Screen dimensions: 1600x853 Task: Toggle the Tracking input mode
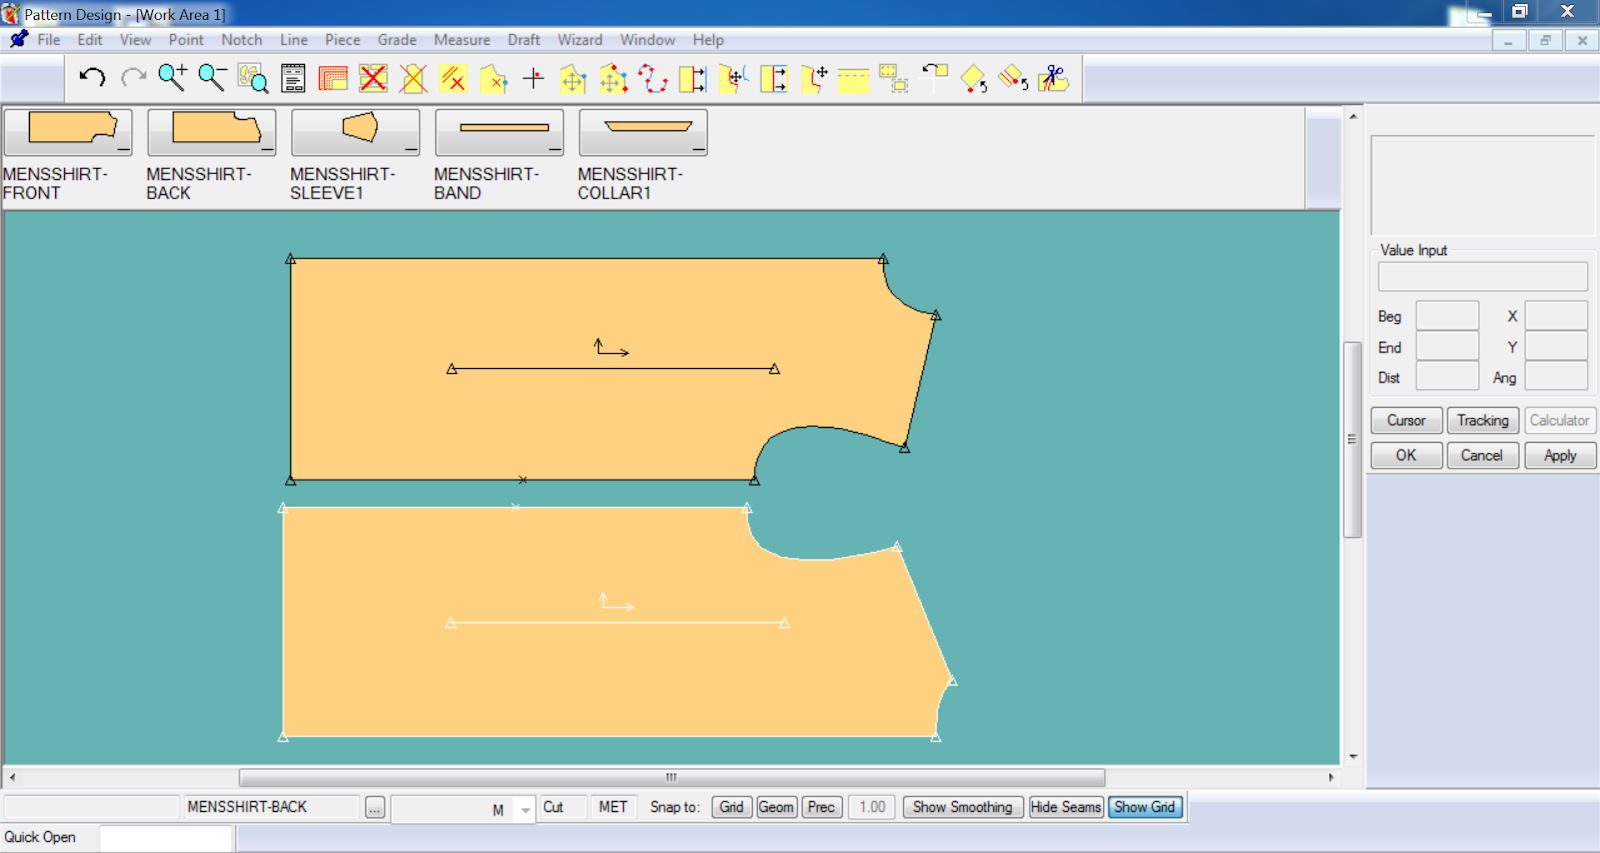tap(1482, 421)
